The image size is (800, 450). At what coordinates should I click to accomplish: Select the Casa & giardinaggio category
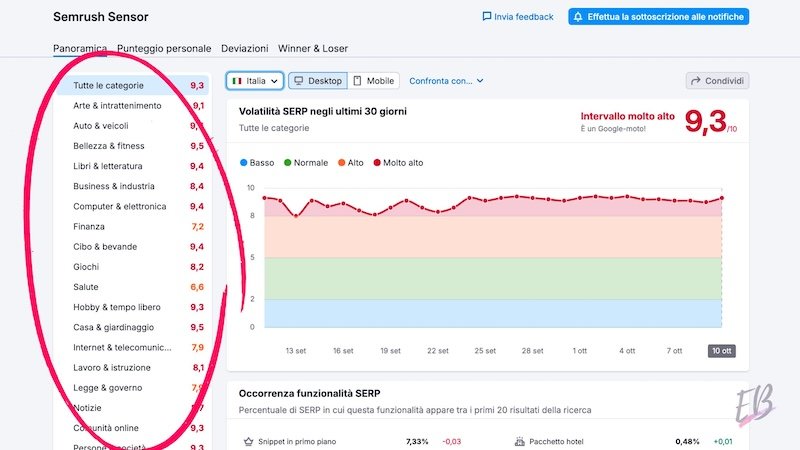[133, 327]
